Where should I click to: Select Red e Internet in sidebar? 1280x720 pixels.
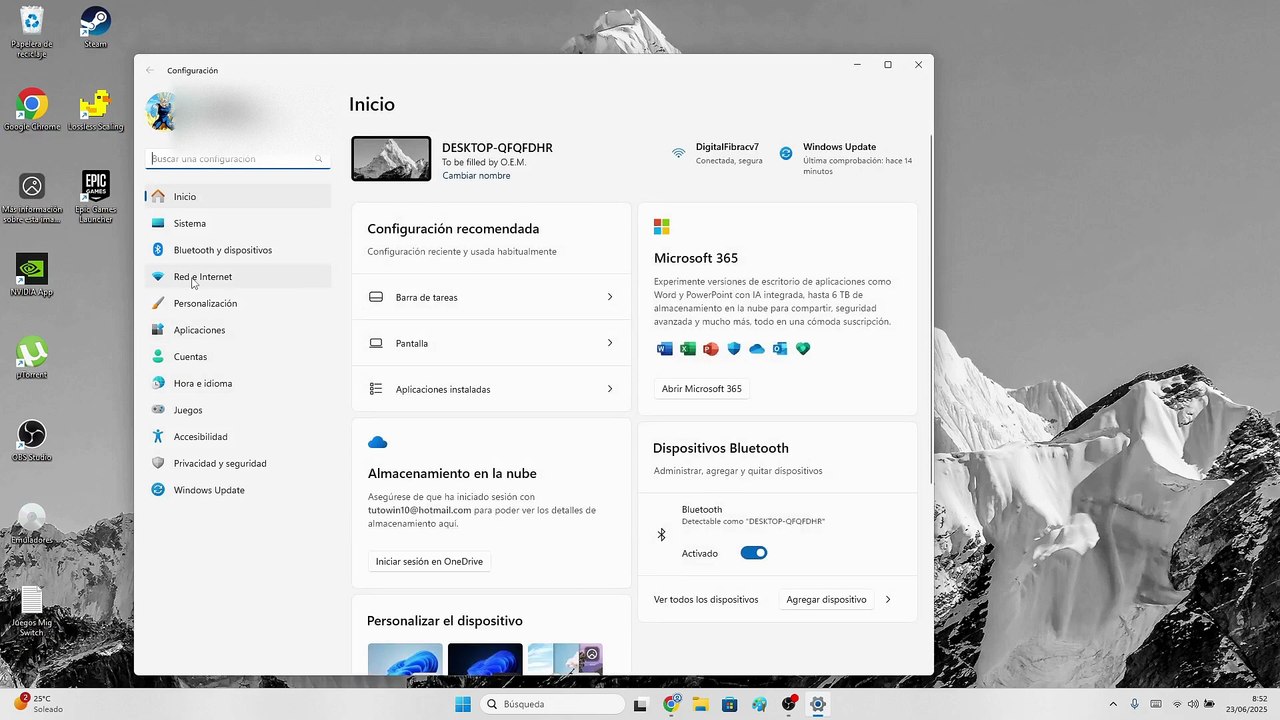point(238,277)
